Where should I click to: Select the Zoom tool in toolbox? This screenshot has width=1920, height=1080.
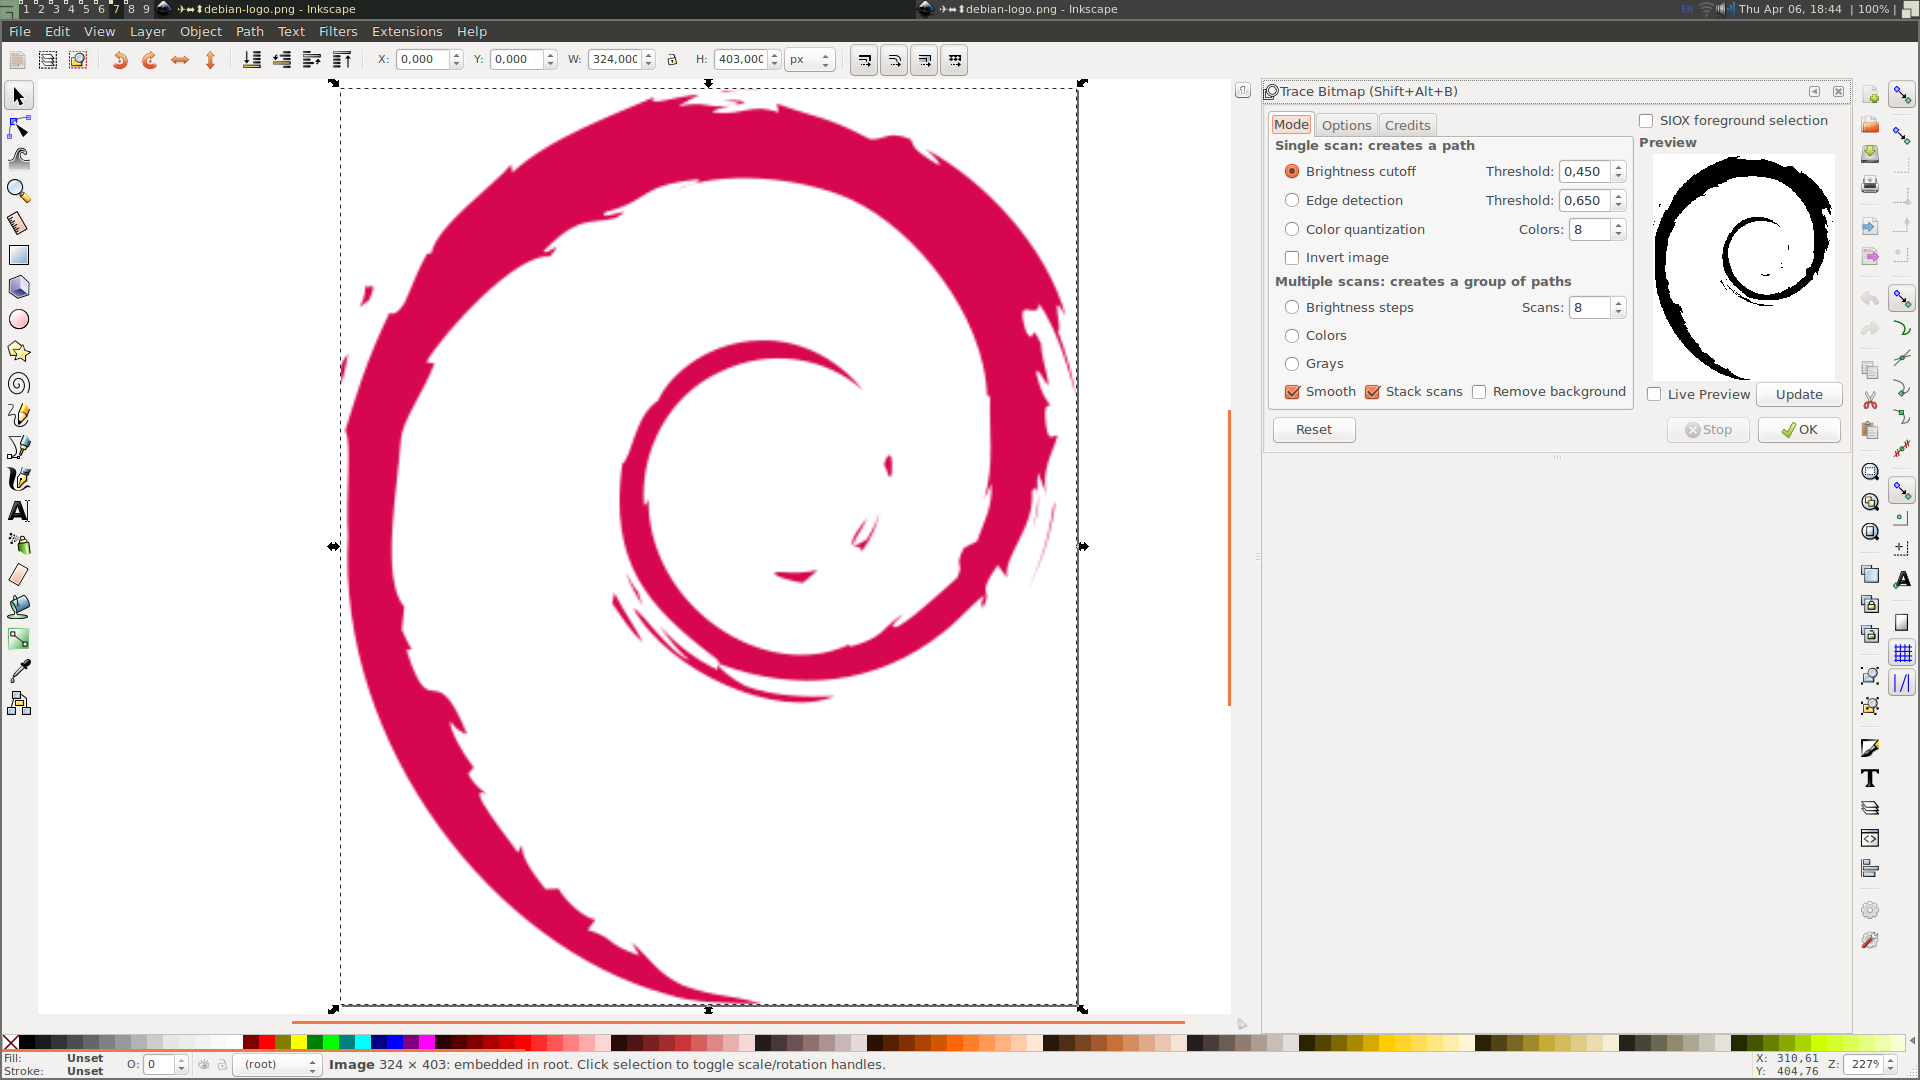tap(18, 190)
